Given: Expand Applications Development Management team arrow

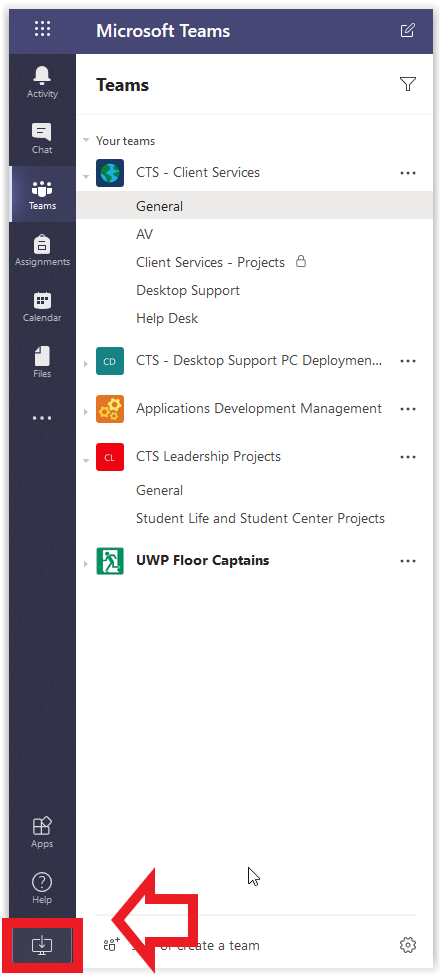Looking at the screenshot, I should [x=87, y=411].
